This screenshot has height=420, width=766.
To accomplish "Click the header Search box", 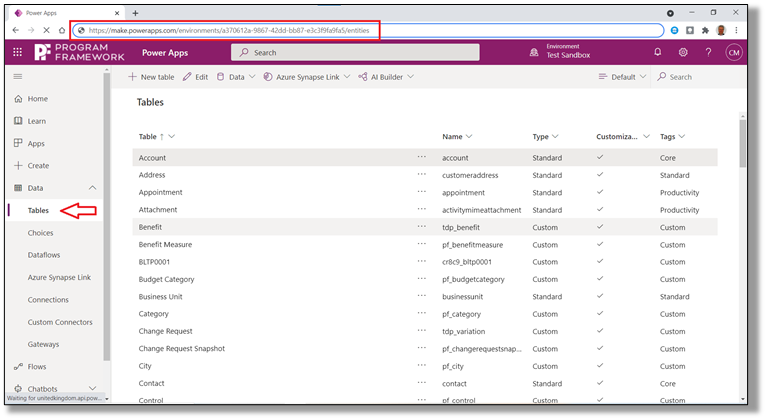I will (355, 52).
